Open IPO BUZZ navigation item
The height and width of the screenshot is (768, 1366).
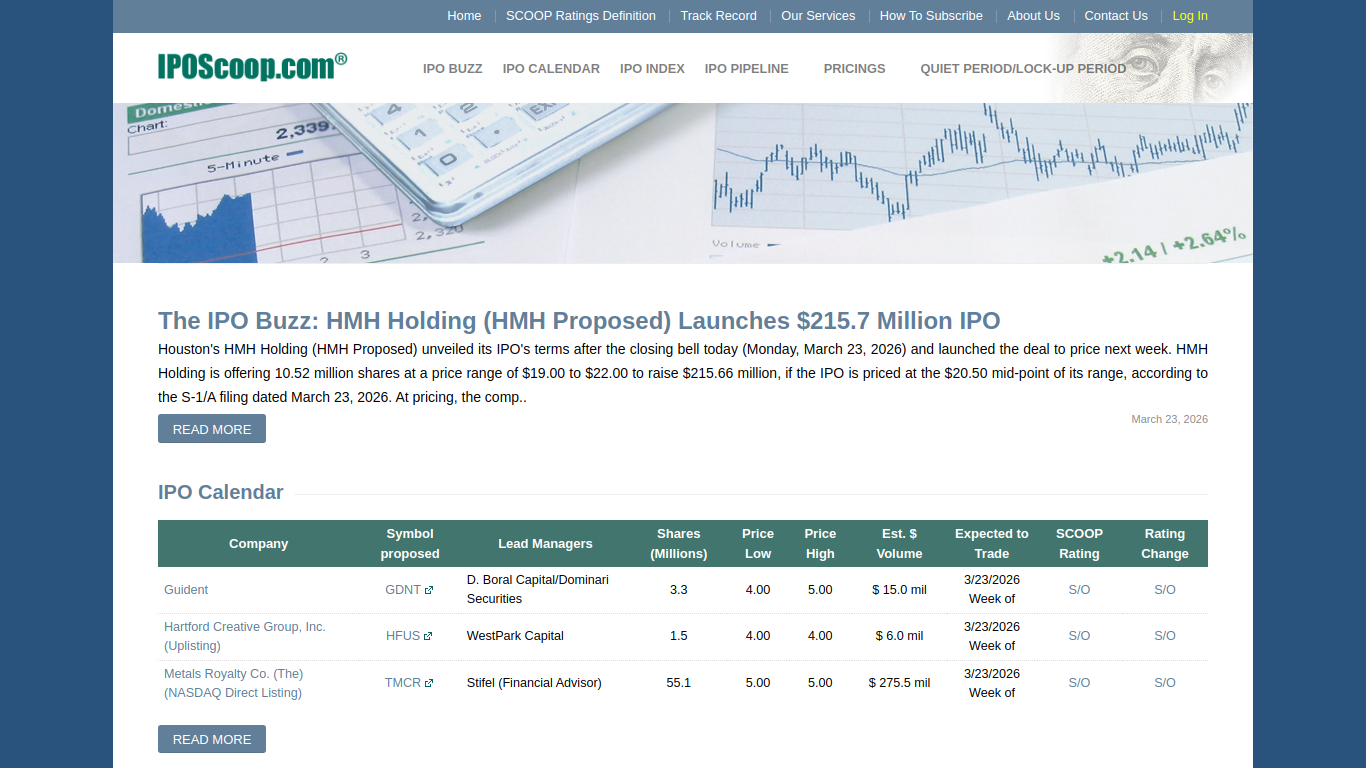[452, 69]
